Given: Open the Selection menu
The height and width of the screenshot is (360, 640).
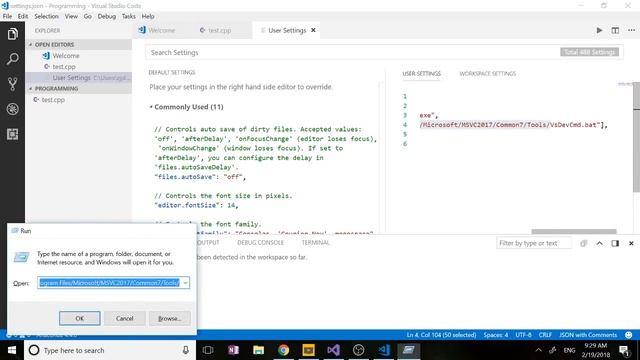Looking at the screenshot, I should [46, 16].
